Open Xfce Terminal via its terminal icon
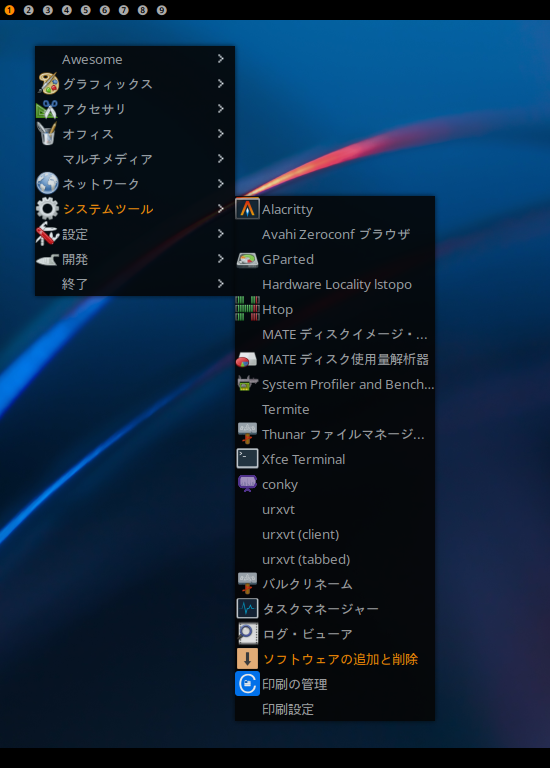This screenshot has width=550, height=768. pos(247,459)
